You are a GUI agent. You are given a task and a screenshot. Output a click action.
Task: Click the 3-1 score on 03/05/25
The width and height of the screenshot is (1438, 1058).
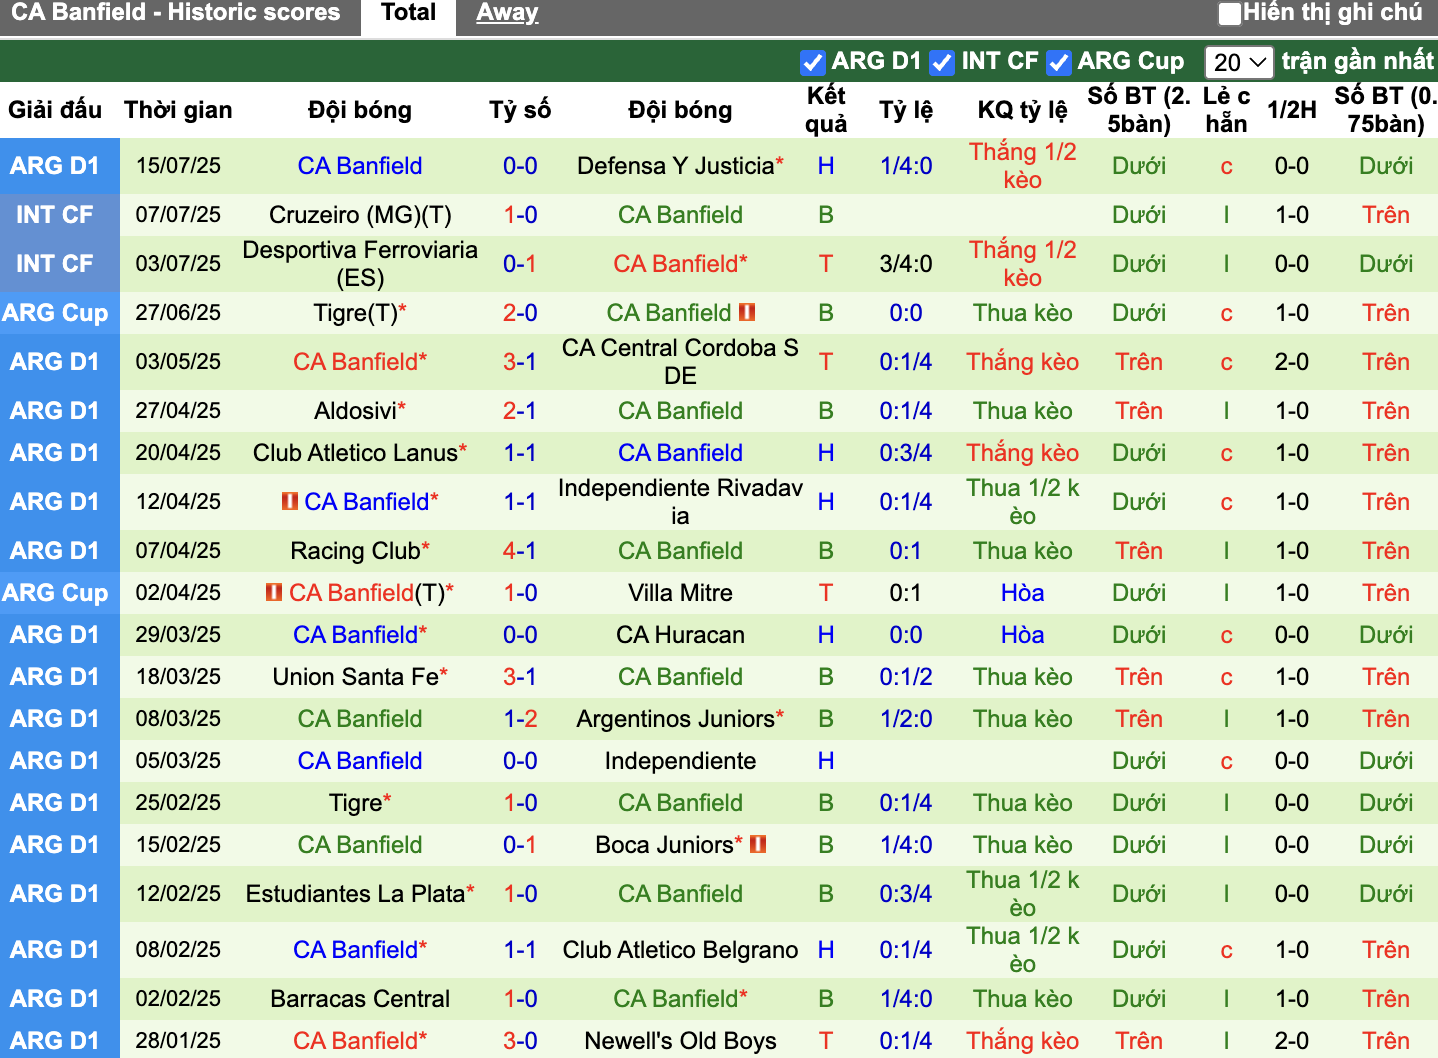pyautogui.click(x=520, y=362)
